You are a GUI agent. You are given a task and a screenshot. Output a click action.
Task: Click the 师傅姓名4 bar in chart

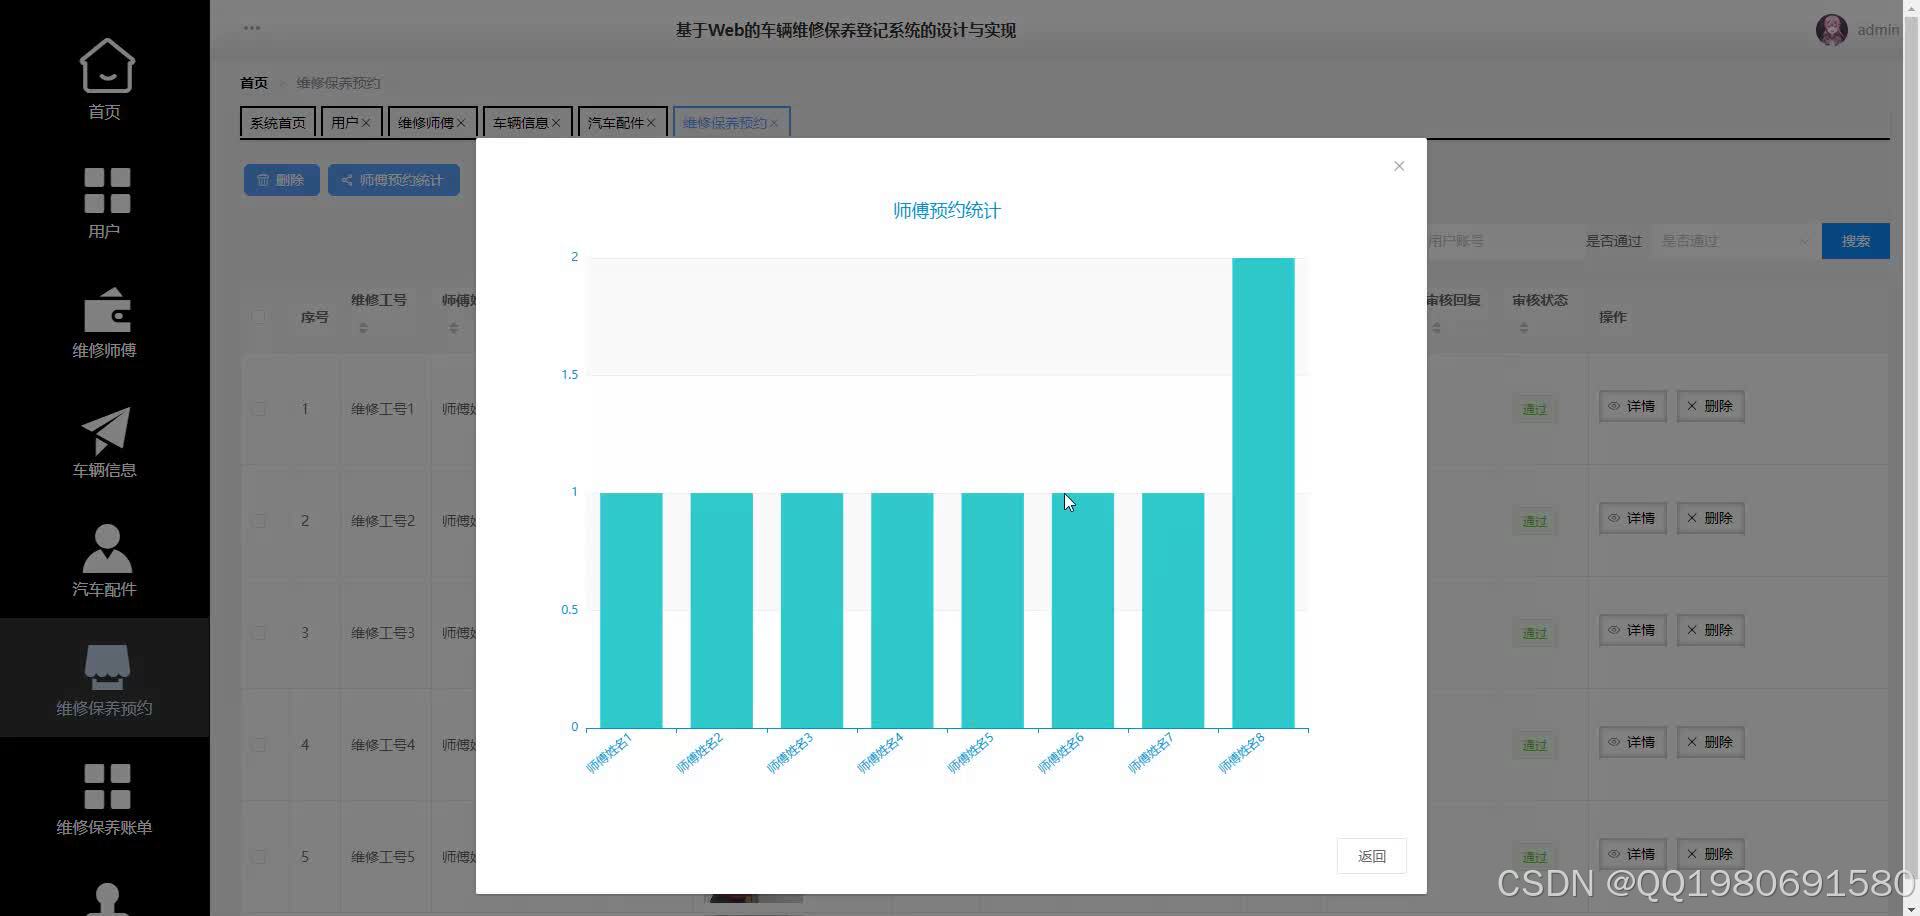902,610
